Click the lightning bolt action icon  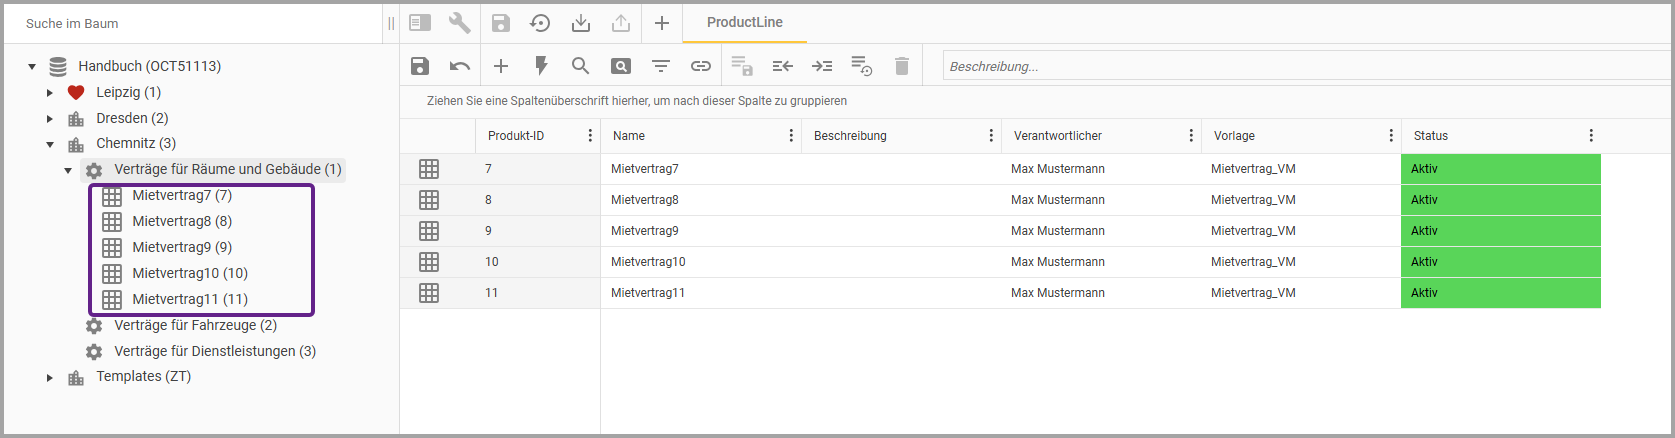tap(541, 66)
